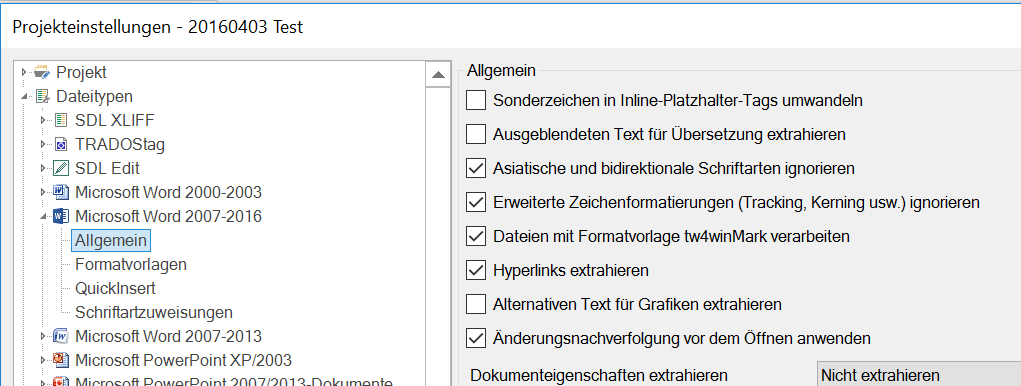Image resolution: width=1021 pixels, height=386 pixels.
Task: Click the Projekt folder icon in tree
Action: 42,72
